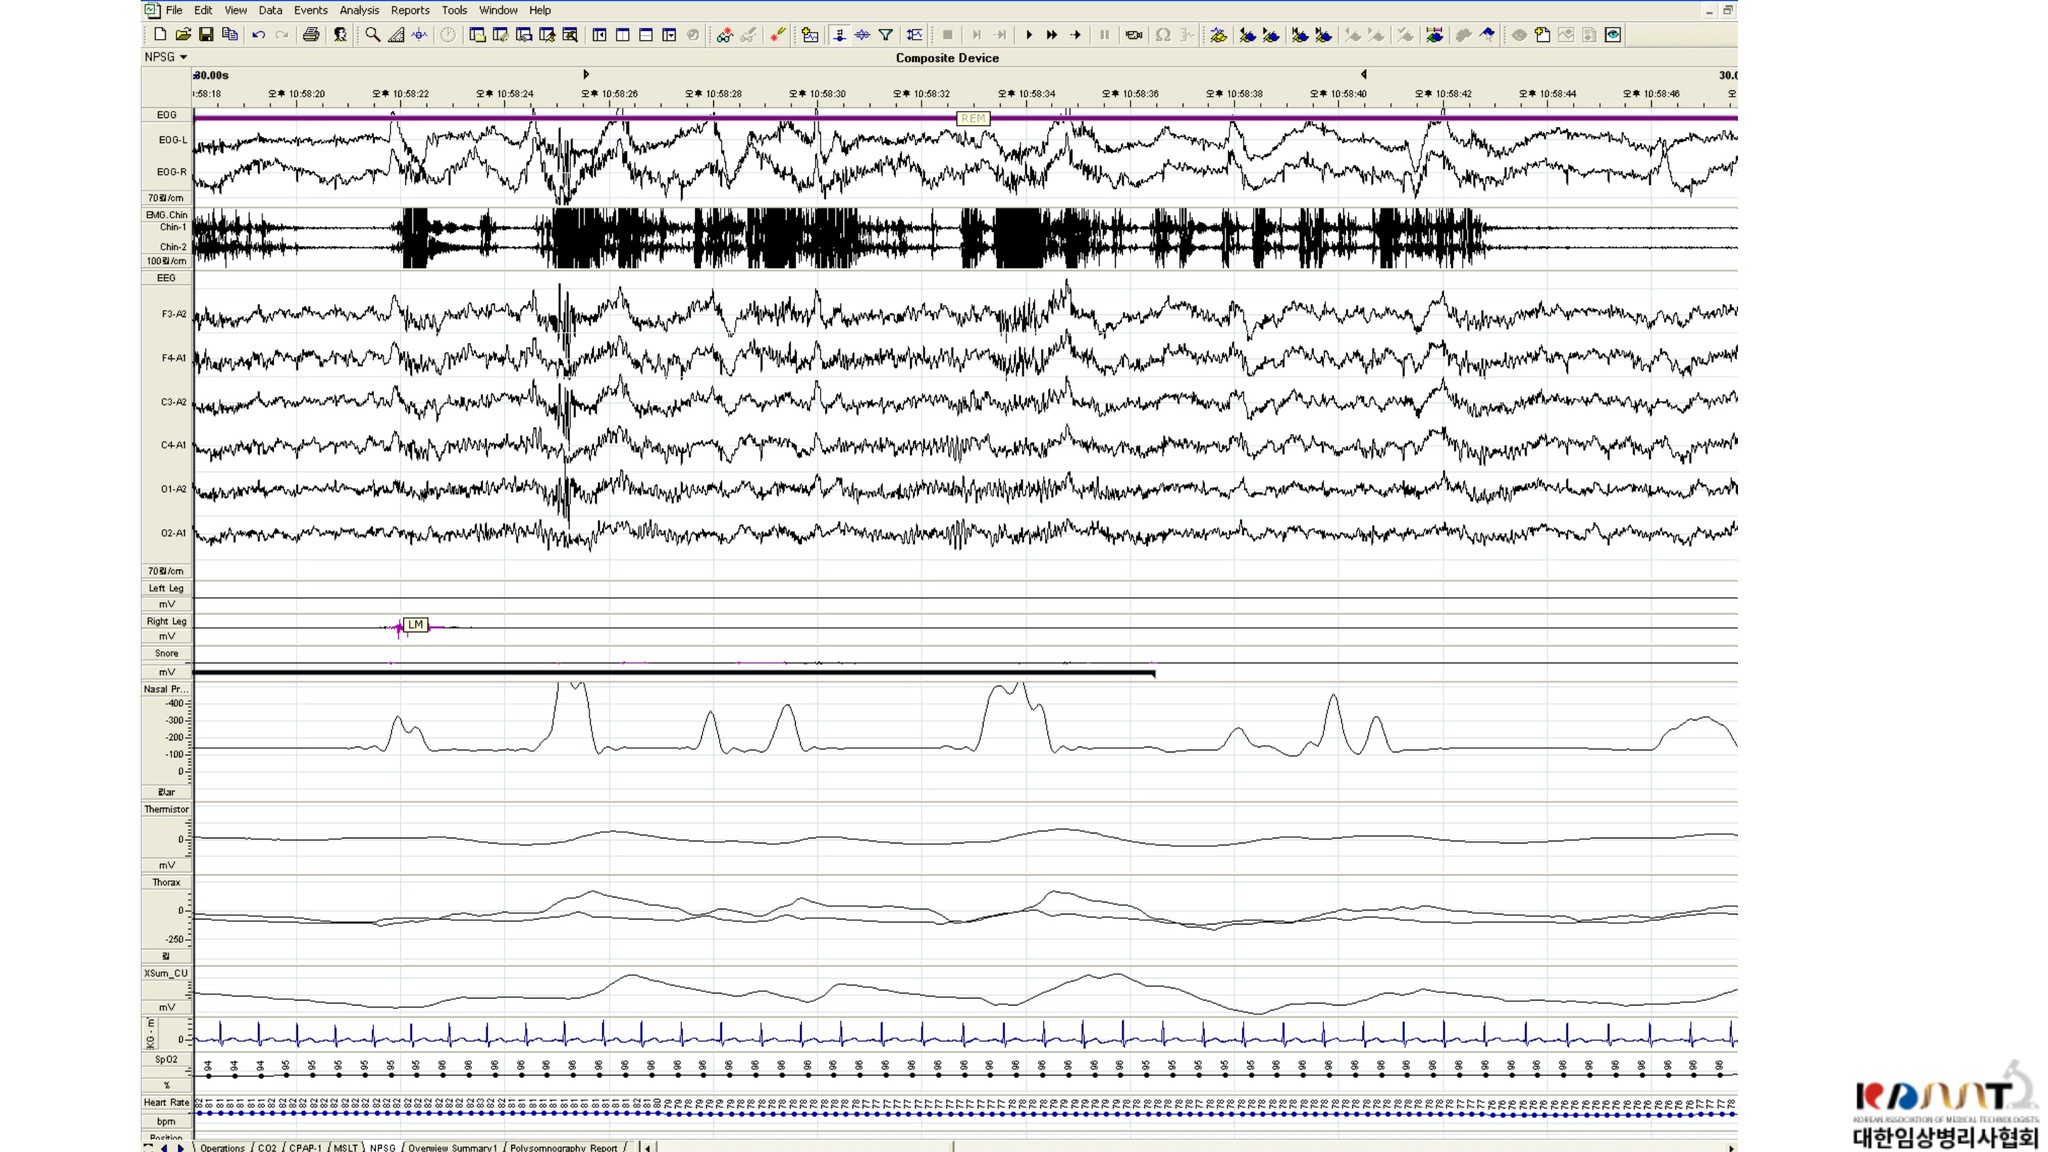Screen dimensions: 2048x1152
Task: Click the video camera icon
Action: 1133,35
